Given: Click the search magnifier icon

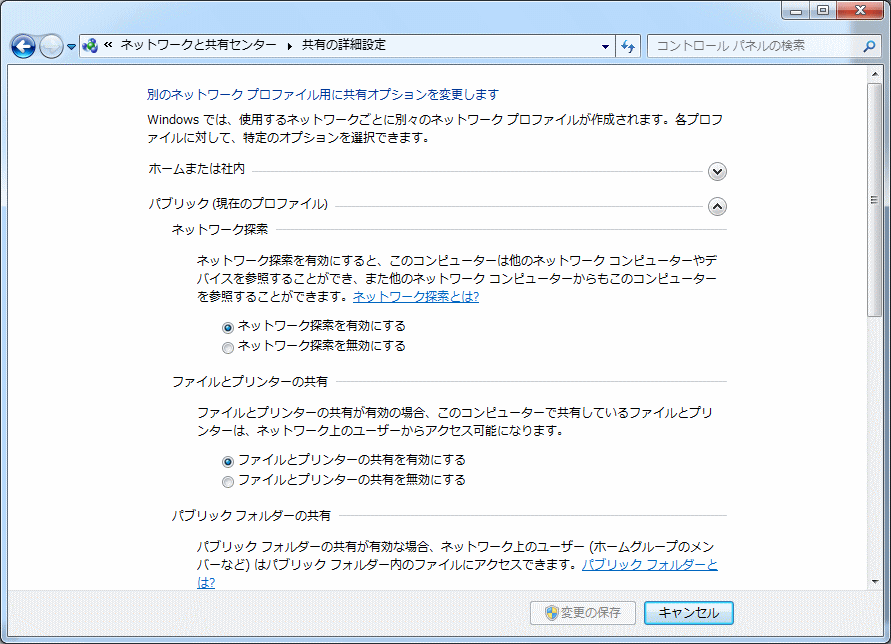Looking at the screenshot, I should pyautogui.click(x=868, y=46).
